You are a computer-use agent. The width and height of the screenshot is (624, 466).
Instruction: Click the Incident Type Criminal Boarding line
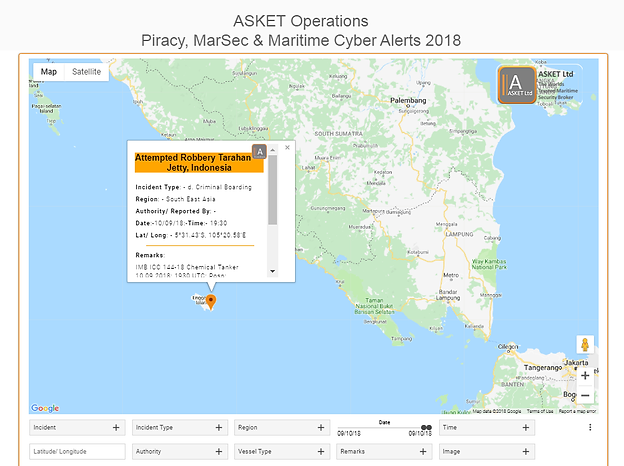point(193,187)
